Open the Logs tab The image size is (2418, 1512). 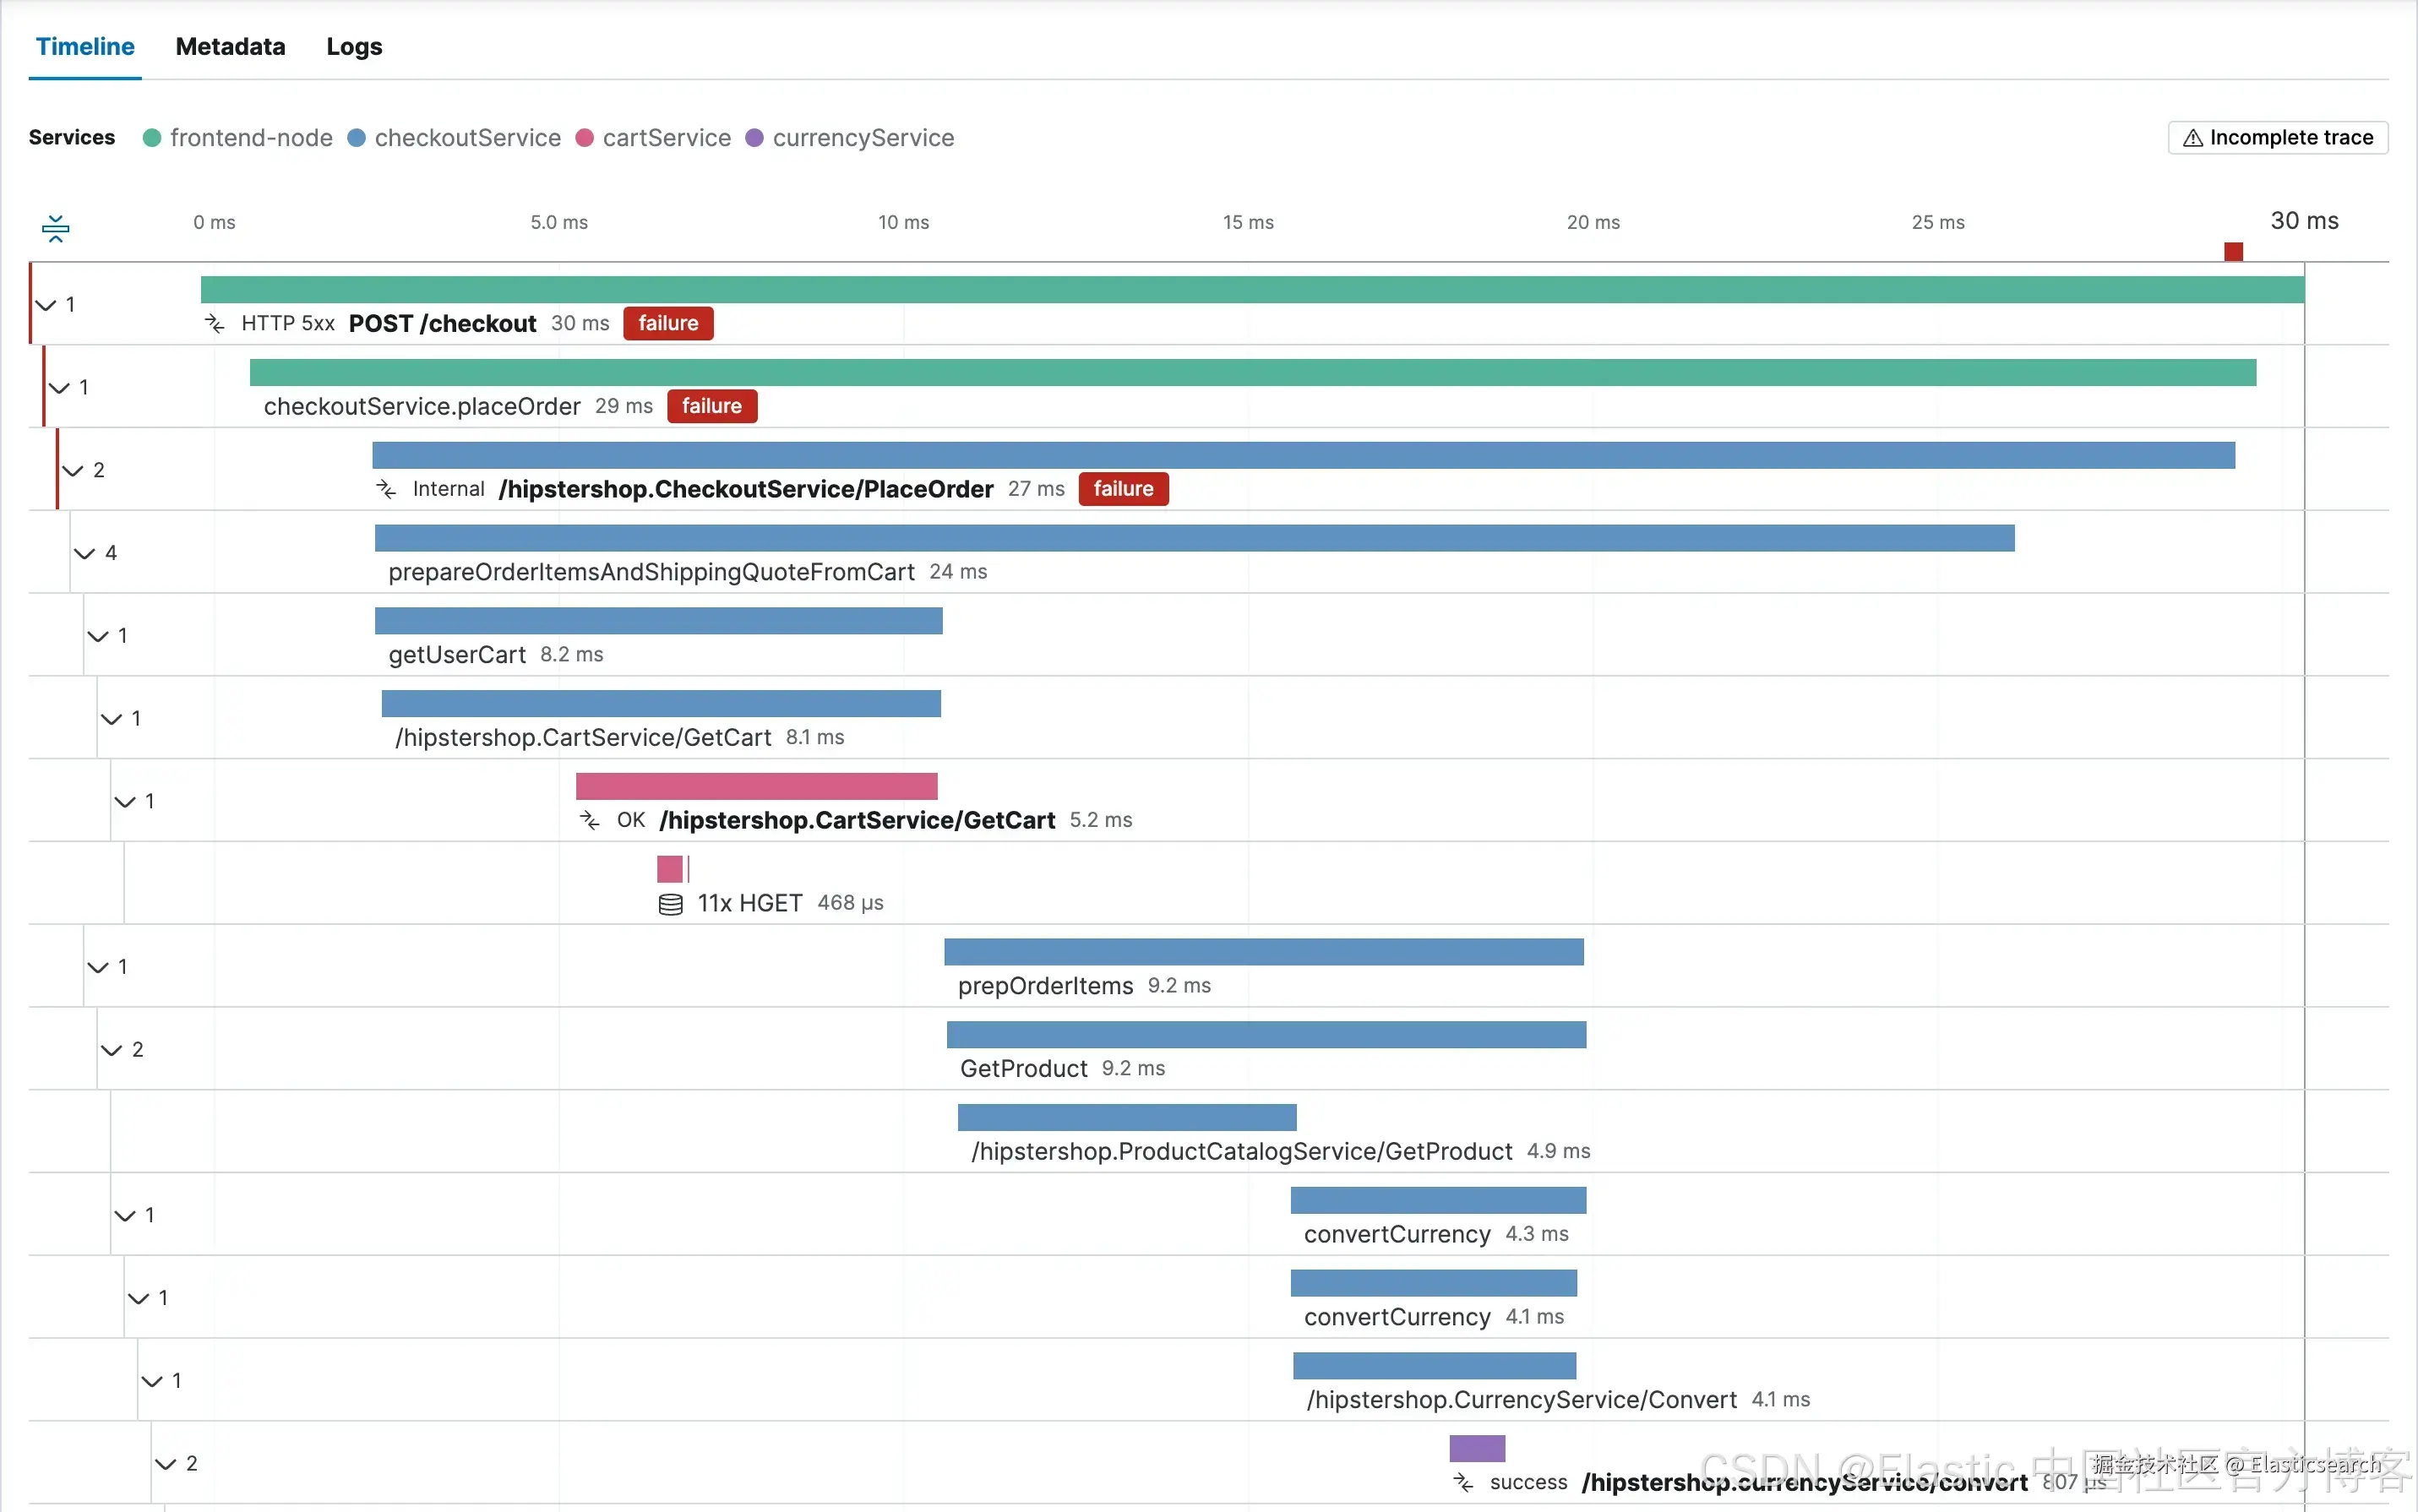(x=354, y=47)
